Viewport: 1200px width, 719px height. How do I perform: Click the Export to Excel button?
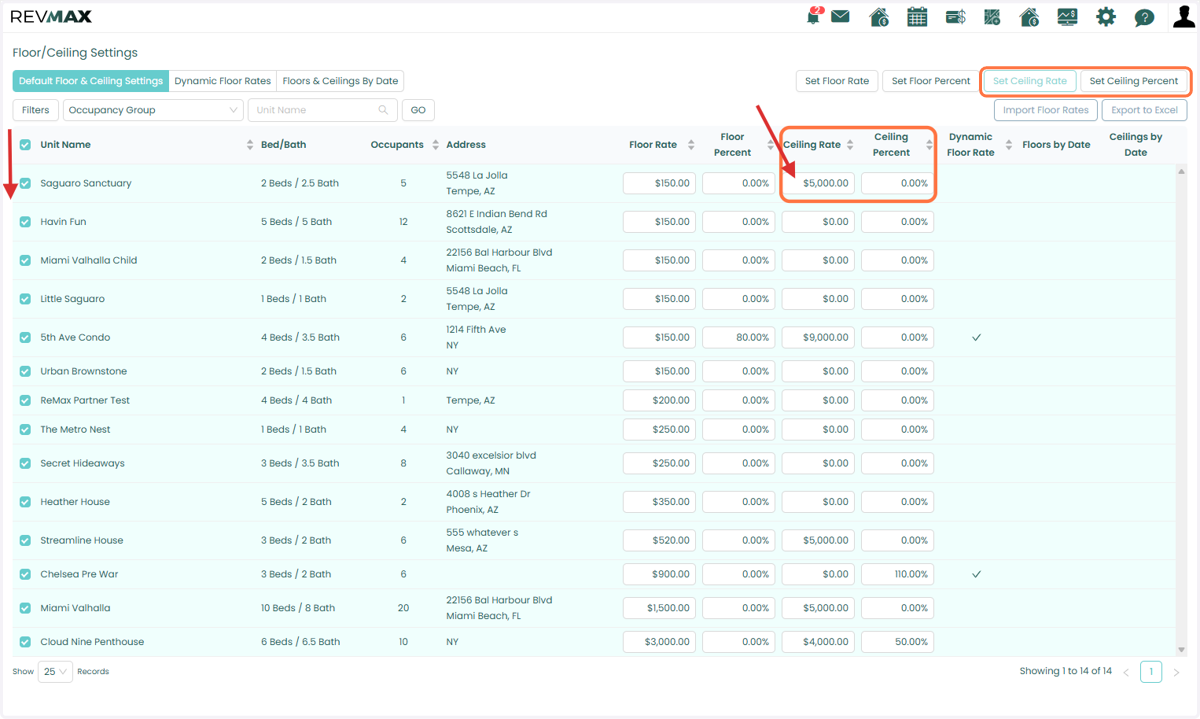tap(1144, 110)
